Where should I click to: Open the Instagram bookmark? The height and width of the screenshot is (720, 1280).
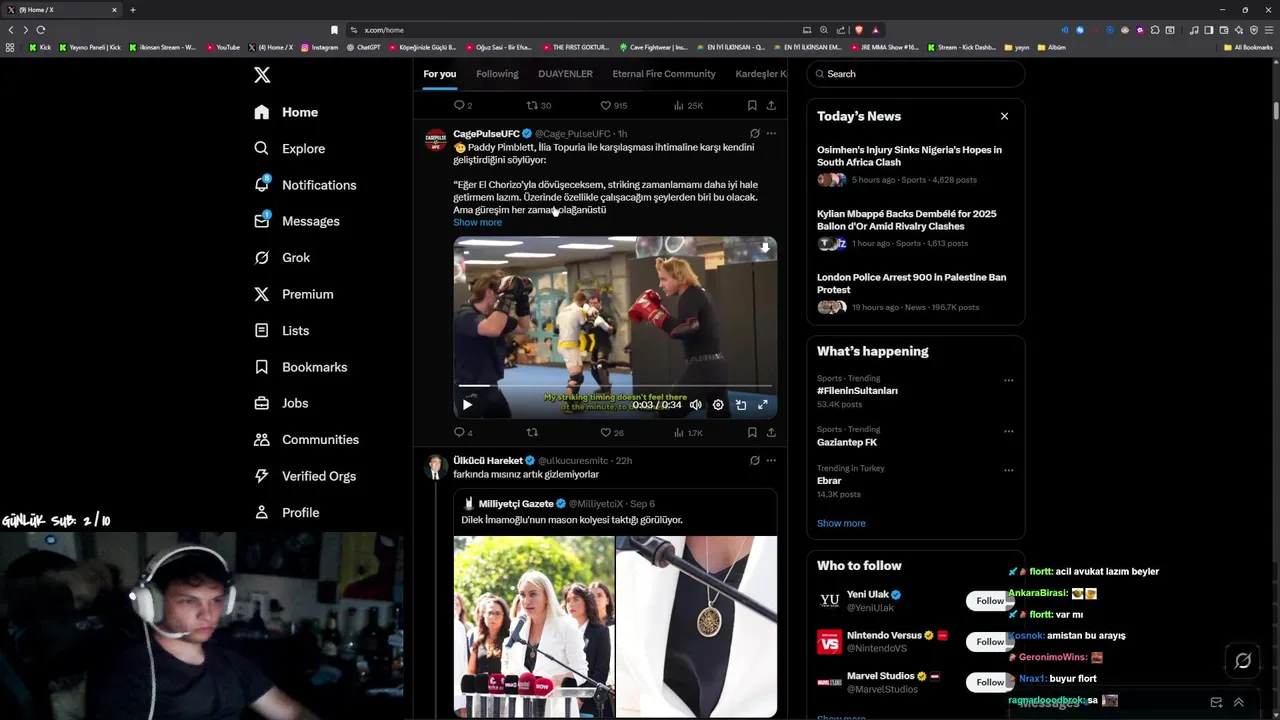319,47
